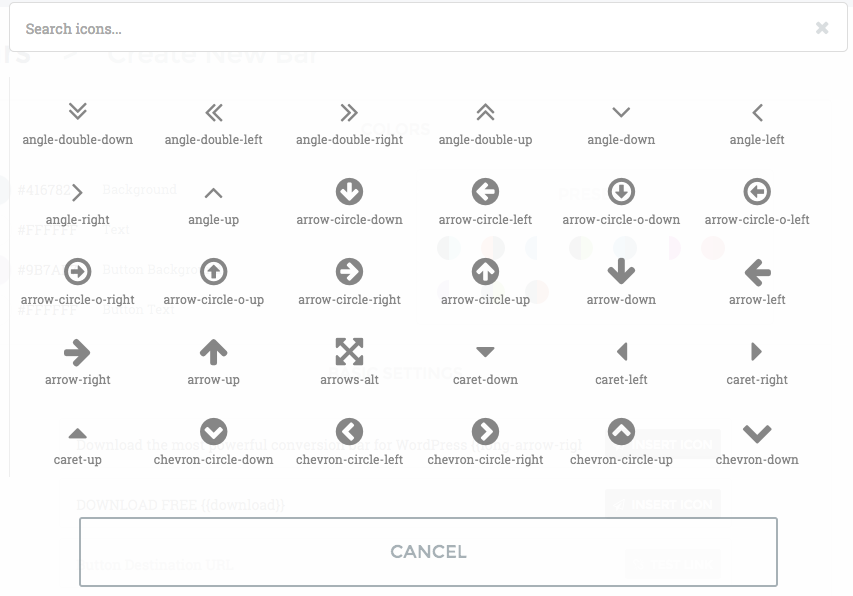Click the Search icons input field
The width and height of the screenshot is (853, 596).
pos(400,28)
